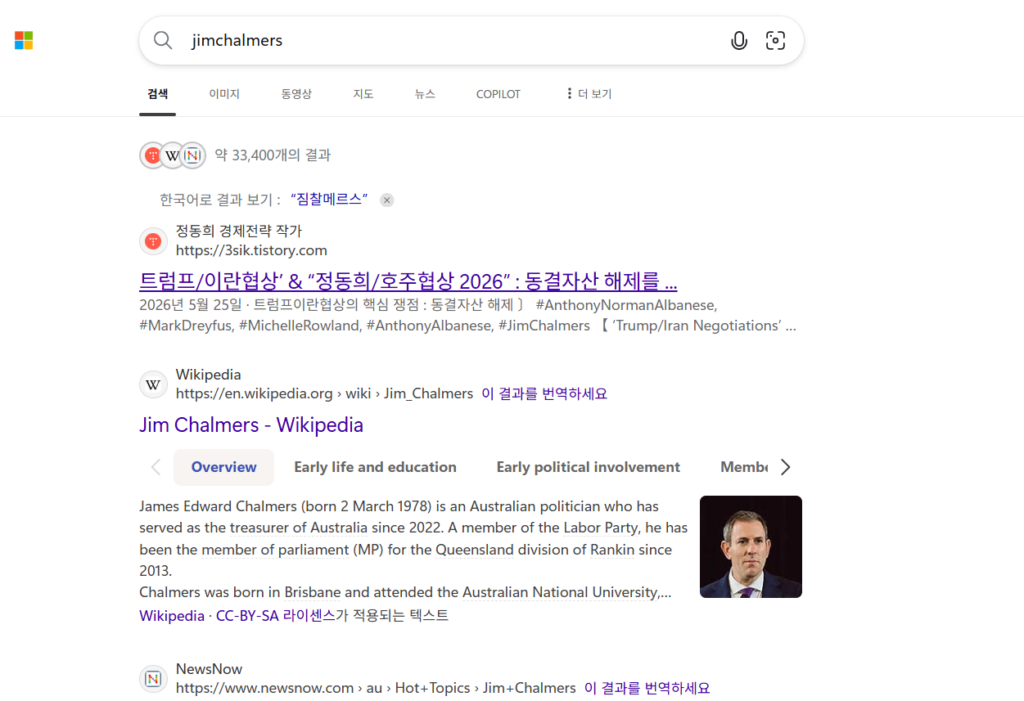
Task: Open the 더 보기 more menu
Action: click(x=589, y=94)
